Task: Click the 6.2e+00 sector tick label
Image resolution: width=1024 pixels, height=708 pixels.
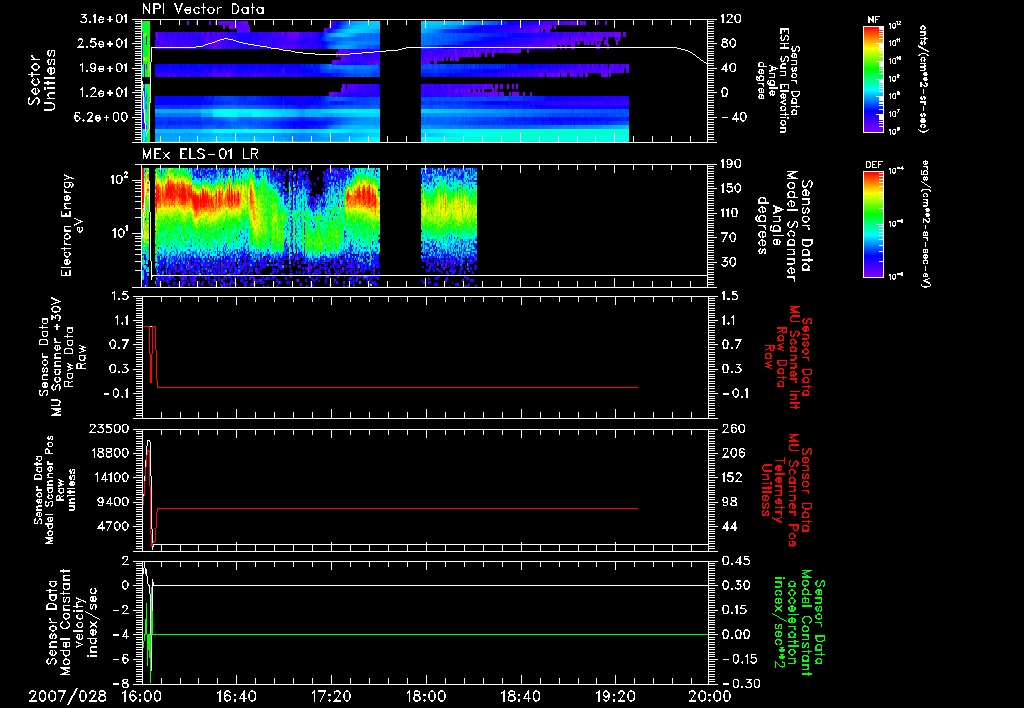Action: point(103,117)
